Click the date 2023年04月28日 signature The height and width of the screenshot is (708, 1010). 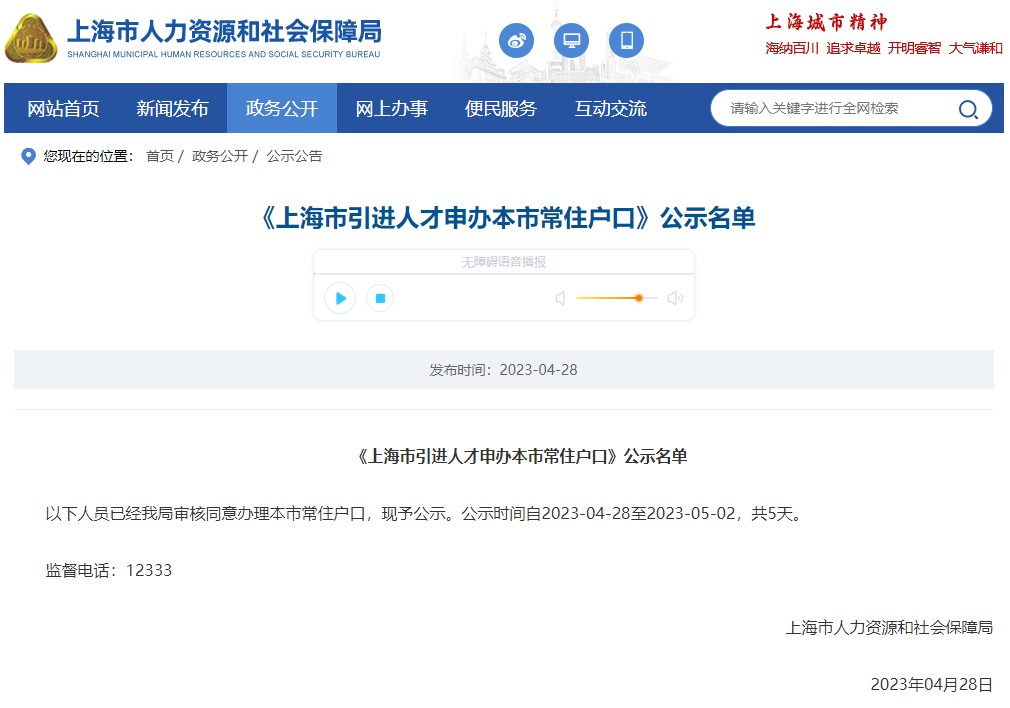pyautogui.click(x=931, y=684)
